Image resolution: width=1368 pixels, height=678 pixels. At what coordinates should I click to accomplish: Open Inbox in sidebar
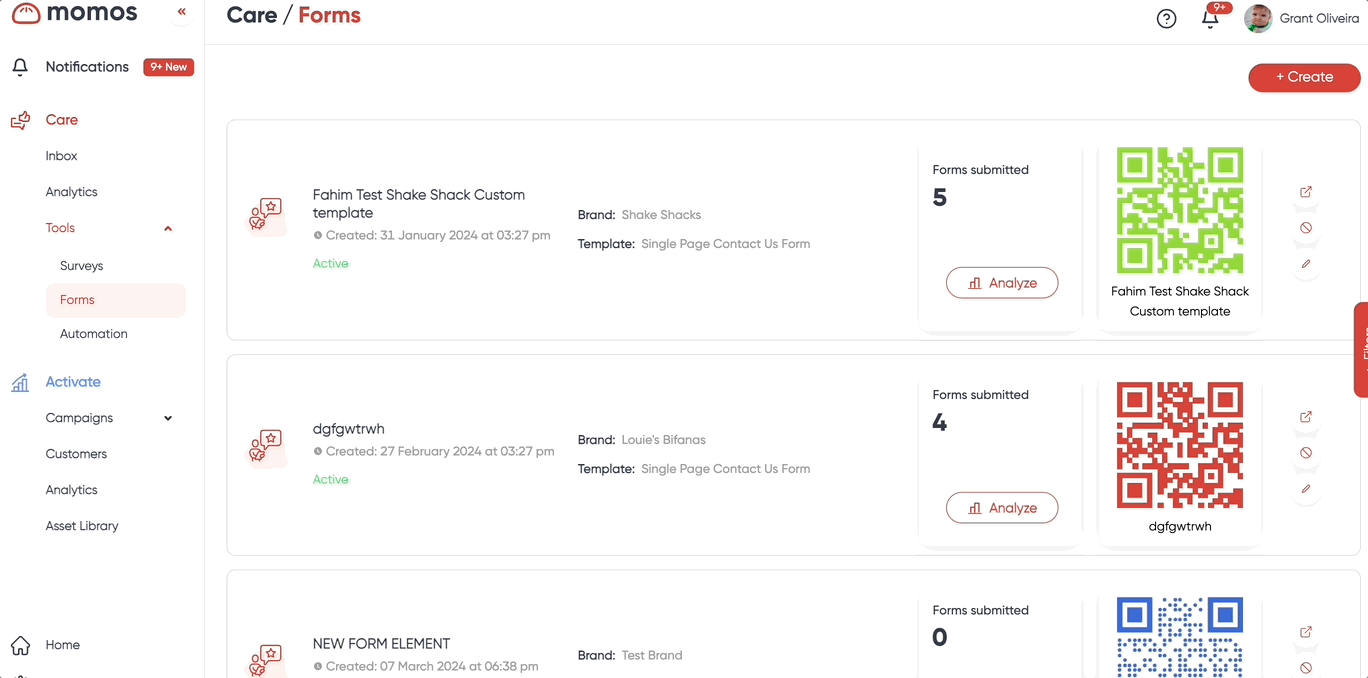[61, 156]
